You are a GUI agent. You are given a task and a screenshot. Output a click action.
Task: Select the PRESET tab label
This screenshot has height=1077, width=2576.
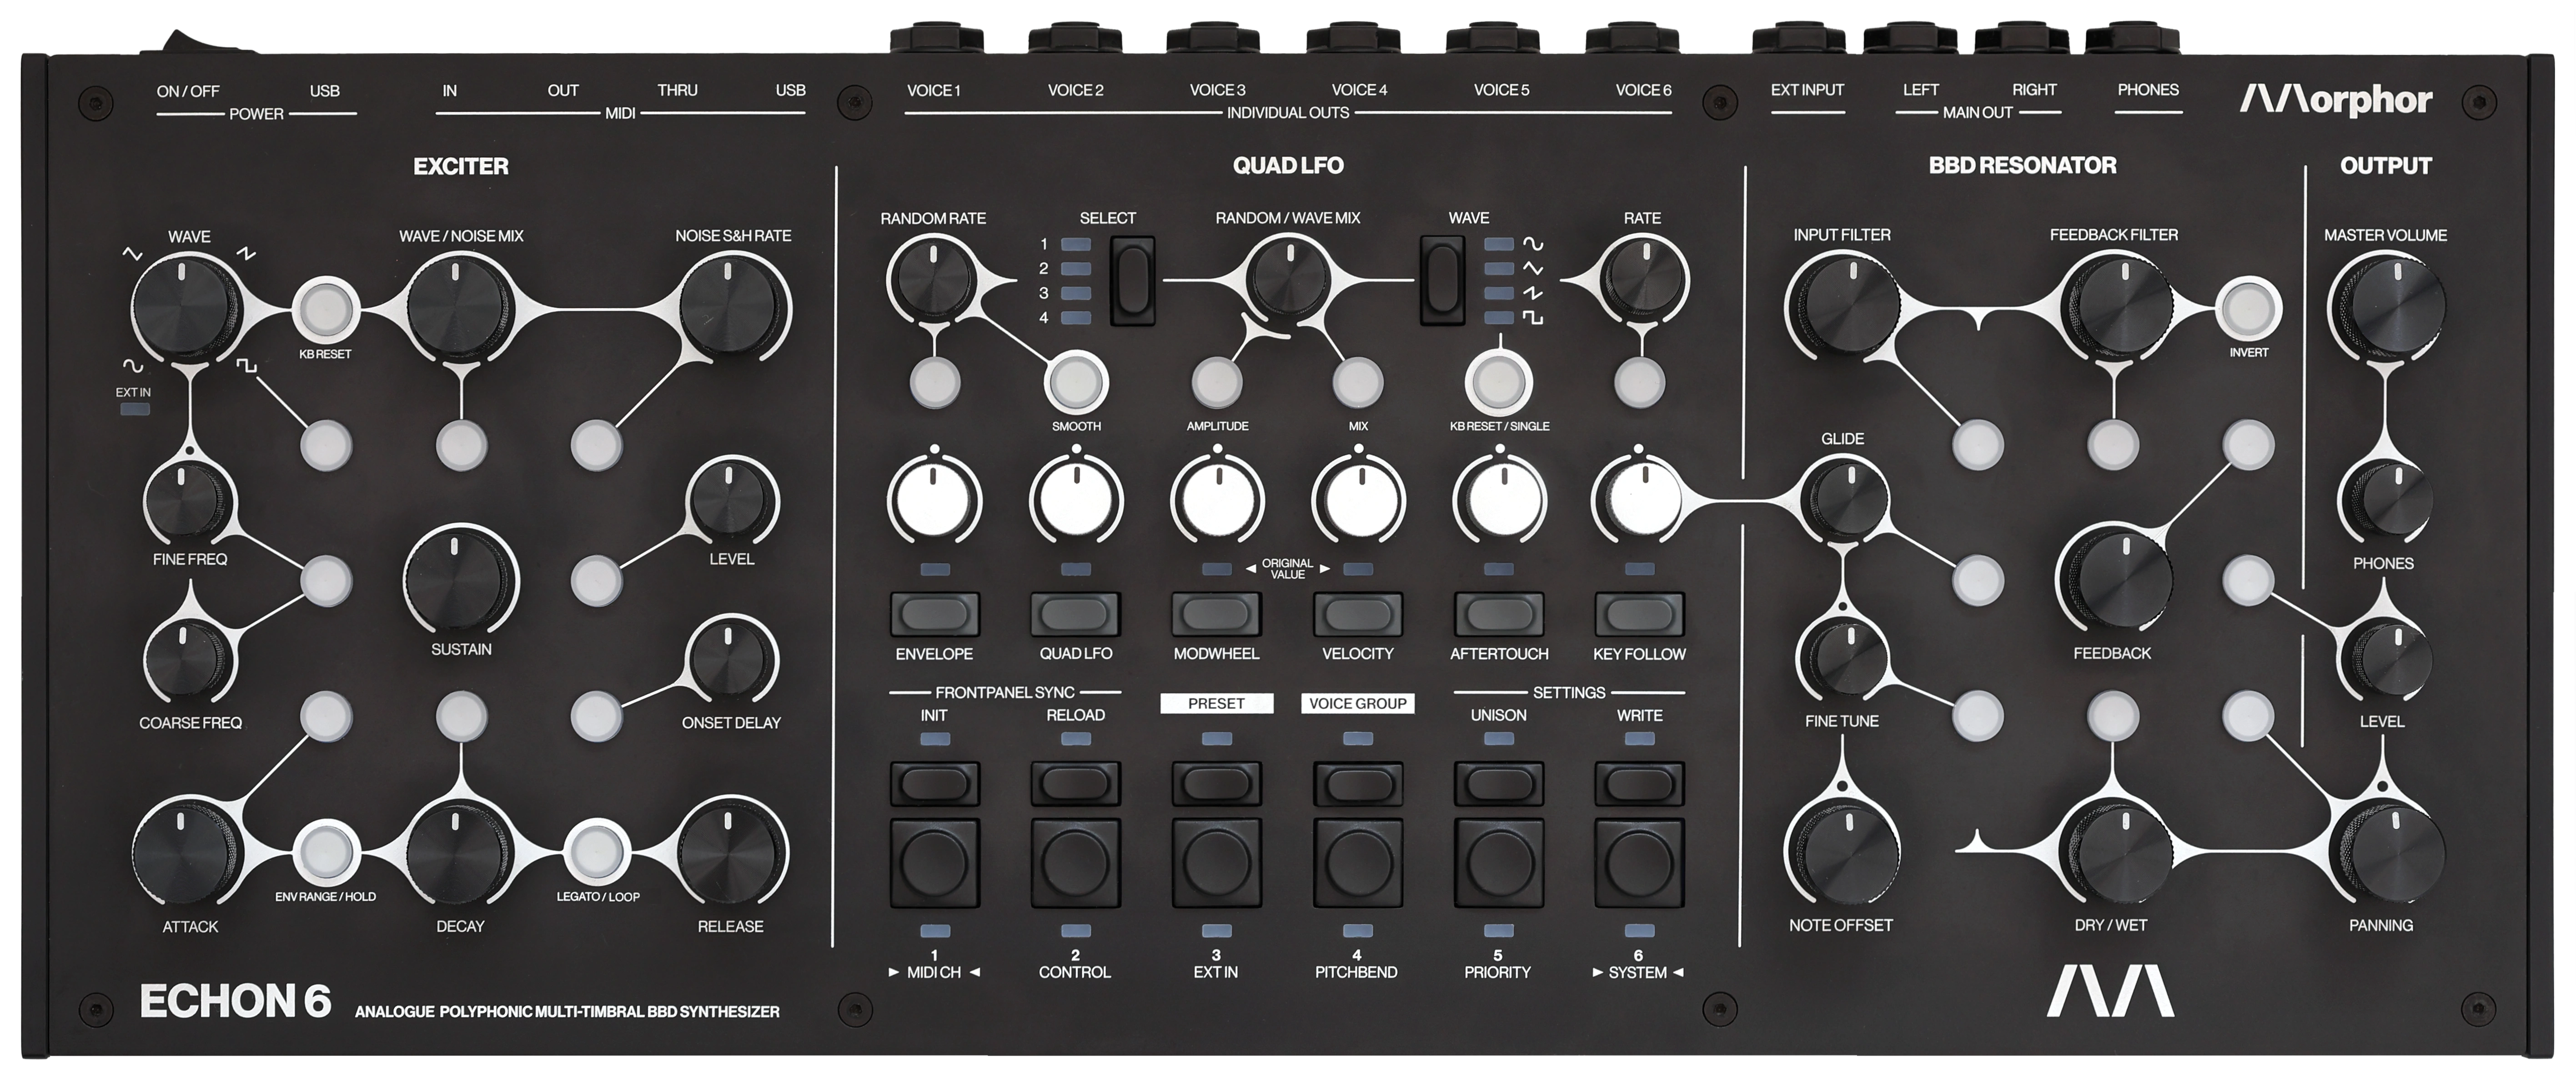1216,703
